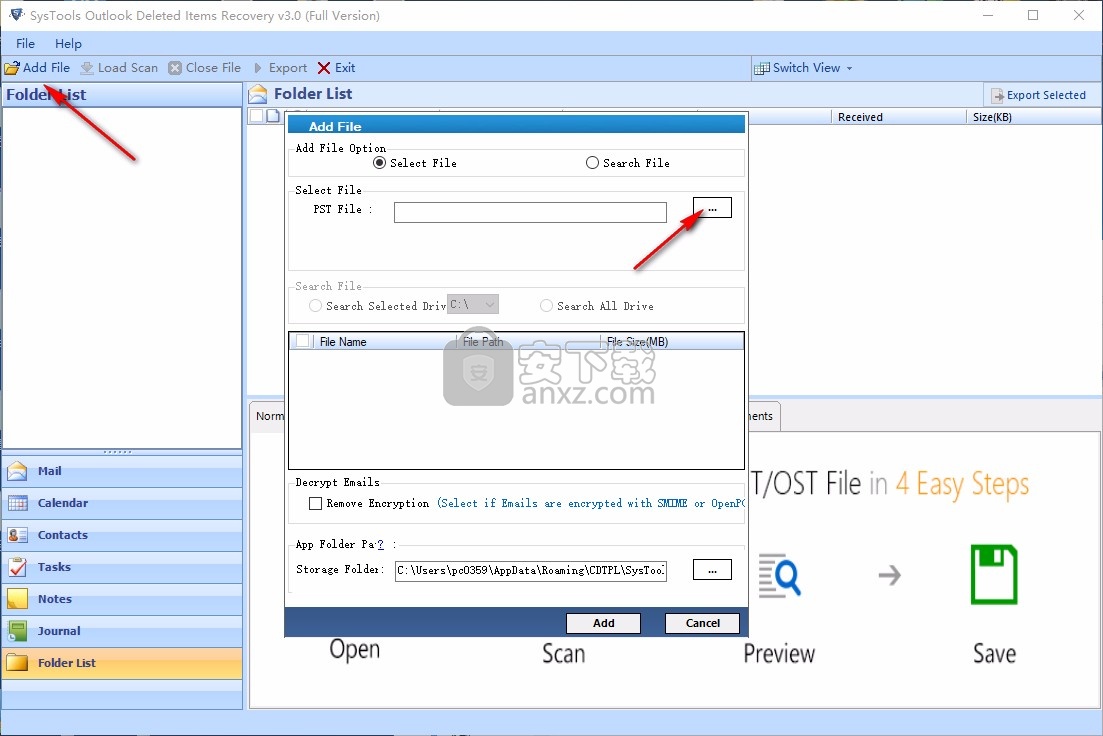Choose Search Selected Drive radio button
The width and height of the screenshot is (1103, 736).
[315, 306]
